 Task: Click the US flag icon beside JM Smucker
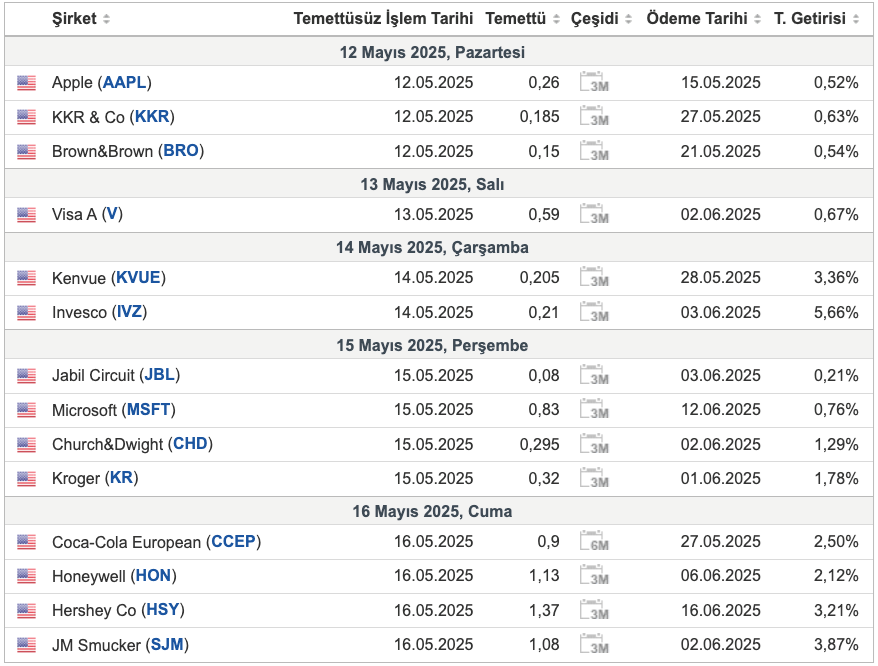26,645
